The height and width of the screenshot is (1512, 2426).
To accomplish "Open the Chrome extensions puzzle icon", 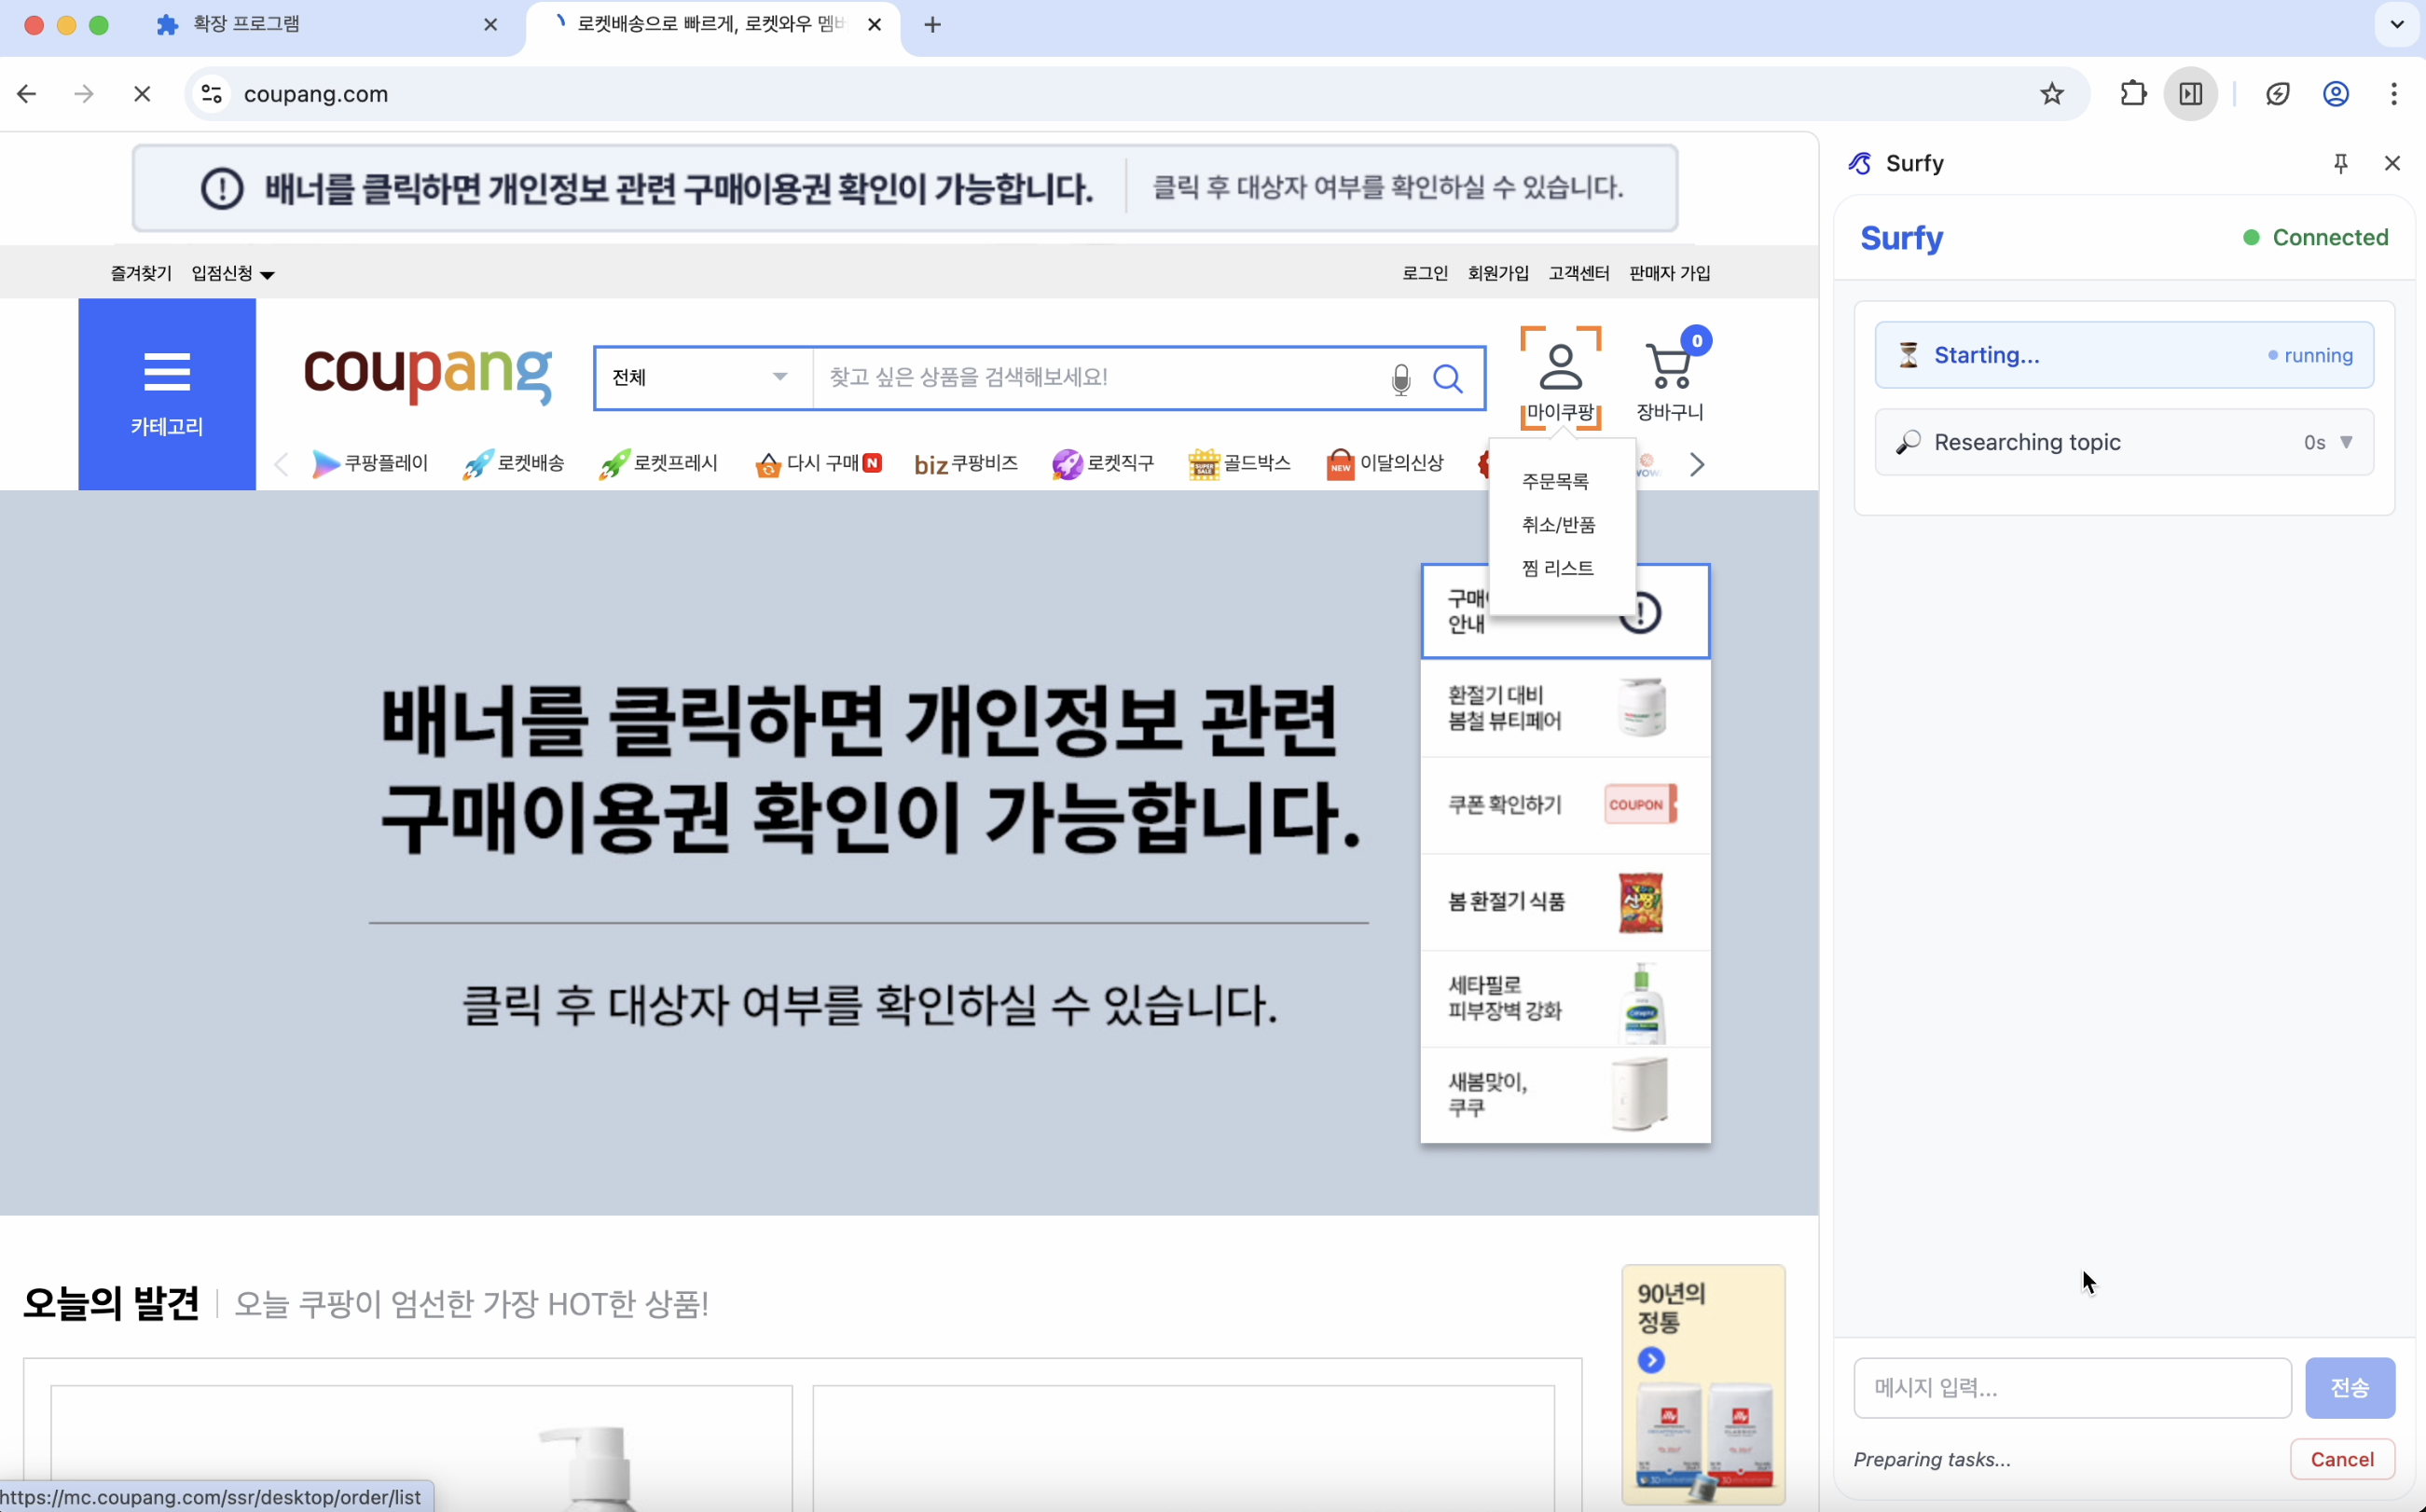I will [2132, 94].
